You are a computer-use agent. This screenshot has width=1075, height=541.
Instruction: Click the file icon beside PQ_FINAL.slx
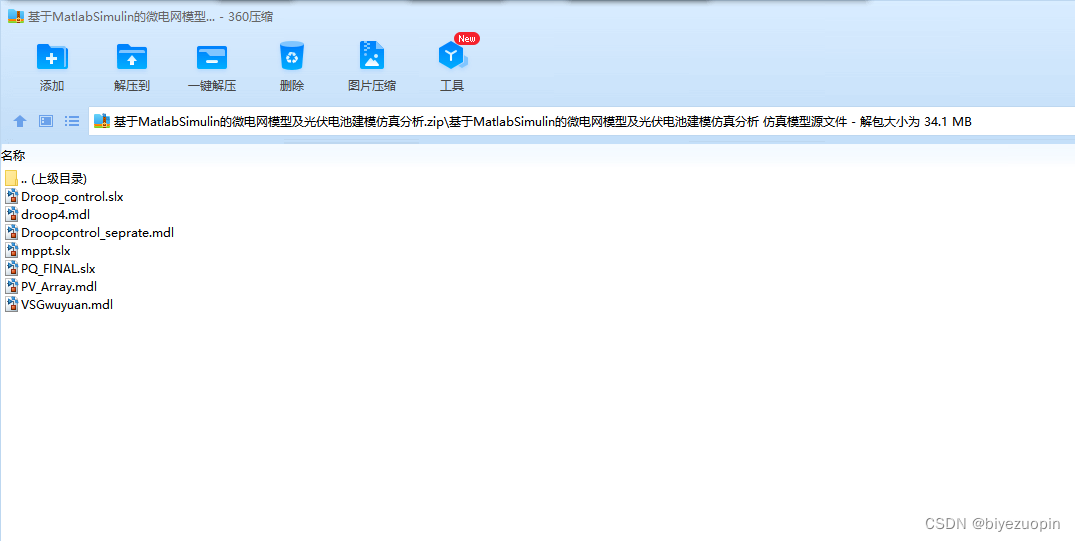tap(11, 269)
